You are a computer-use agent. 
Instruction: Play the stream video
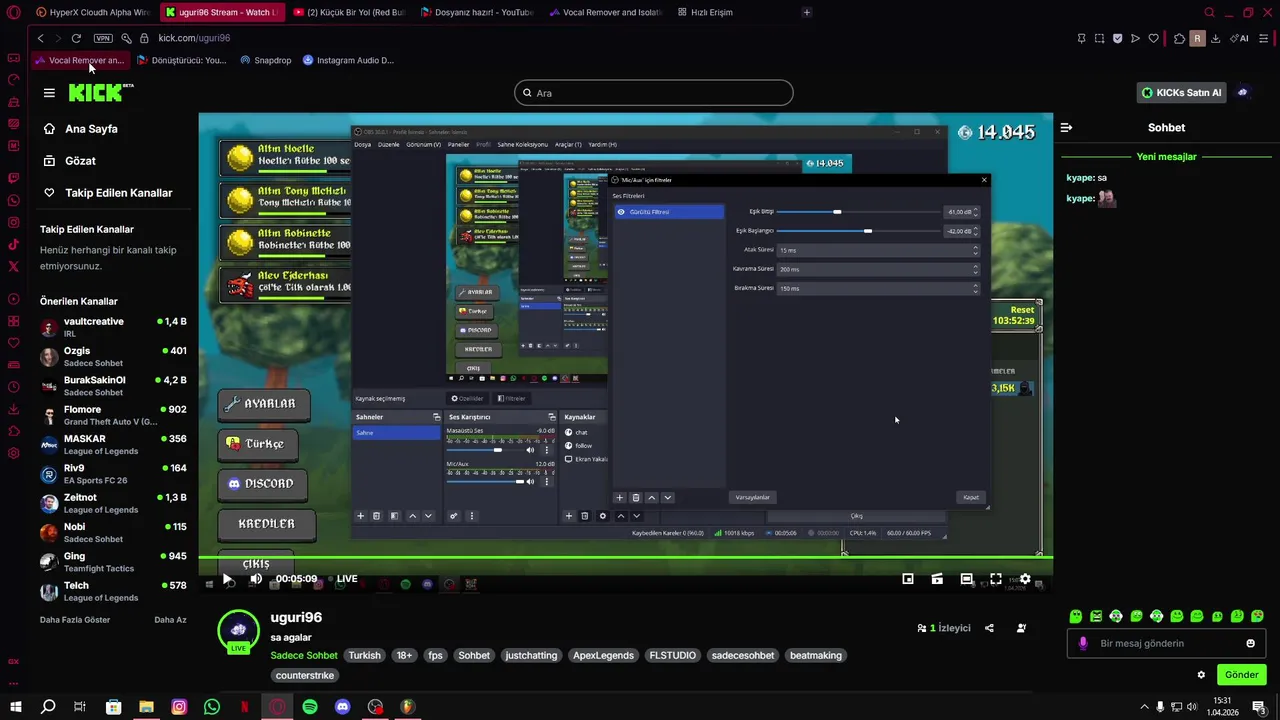tap(228, 579)
